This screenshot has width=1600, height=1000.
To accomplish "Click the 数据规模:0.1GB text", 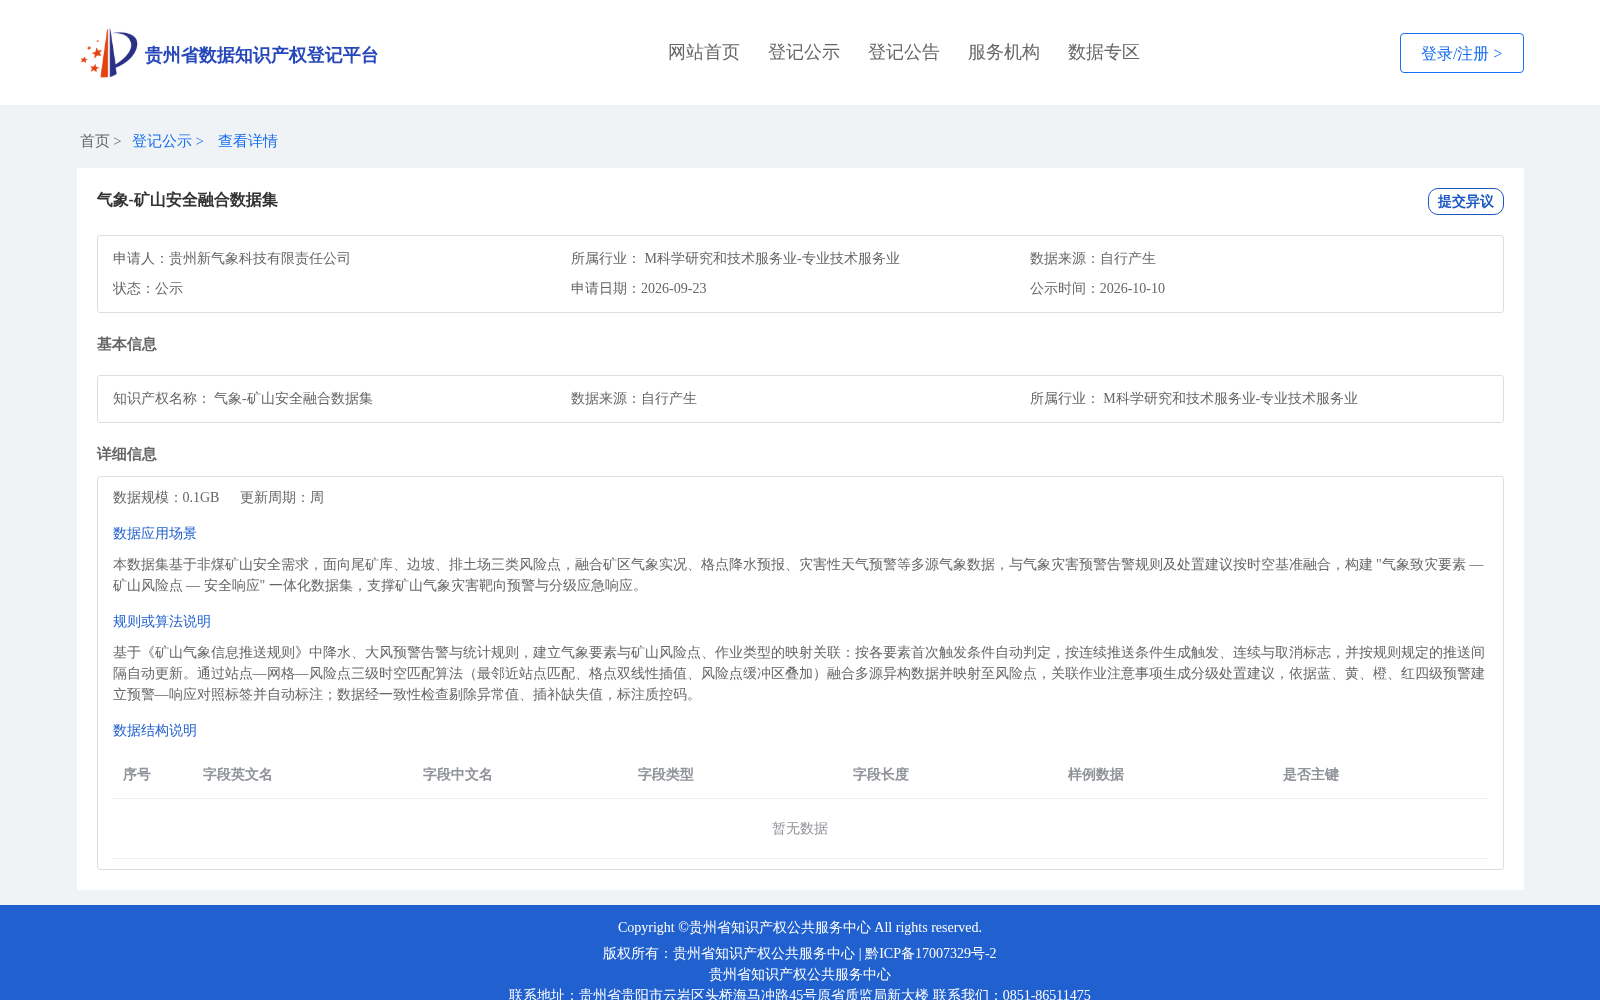I will (x=166, y=497).
